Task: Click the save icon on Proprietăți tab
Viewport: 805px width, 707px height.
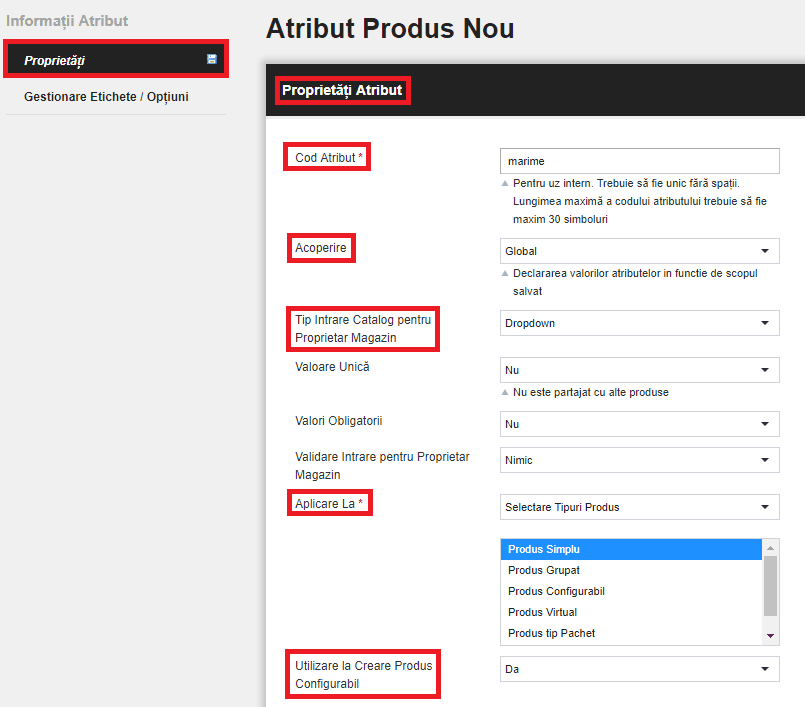Action: (x=212, y=59)
